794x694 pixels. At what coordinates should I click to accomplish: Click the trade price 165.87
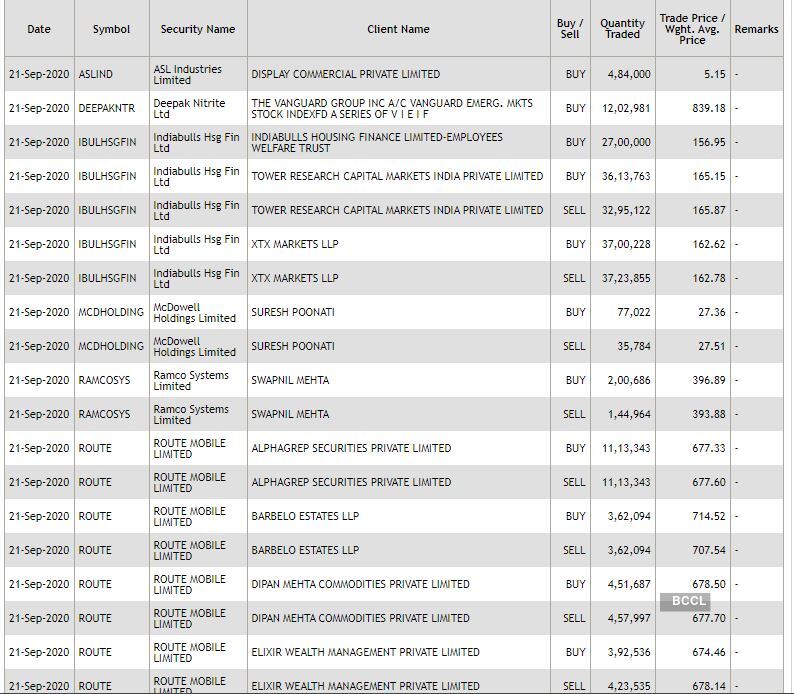coord(709,210)
